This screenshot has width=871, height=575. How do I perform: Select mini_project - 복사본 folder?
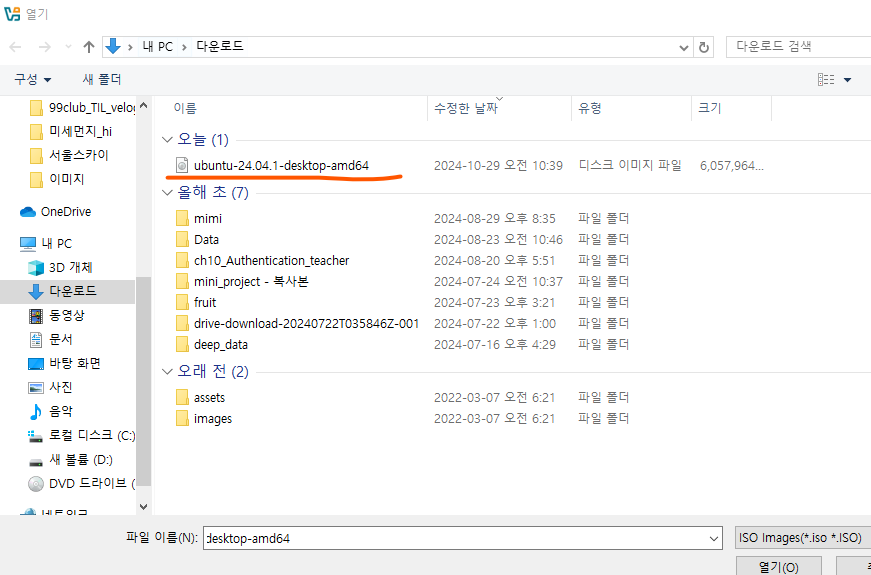click(251, 282)
